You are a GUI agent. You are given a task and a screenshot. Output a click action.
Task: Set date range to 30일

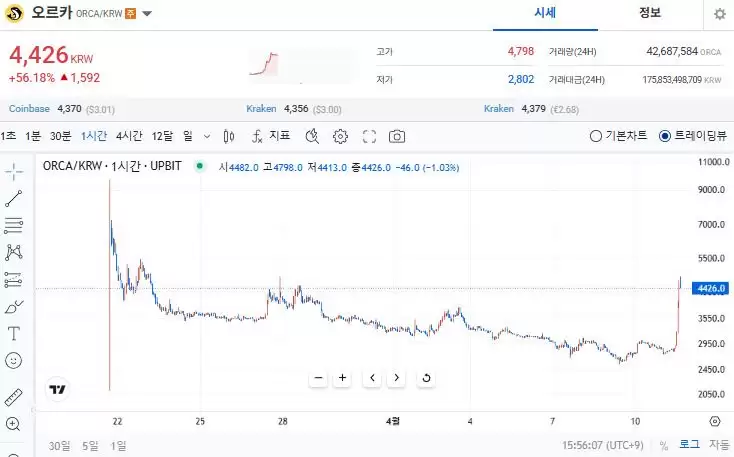59,445
